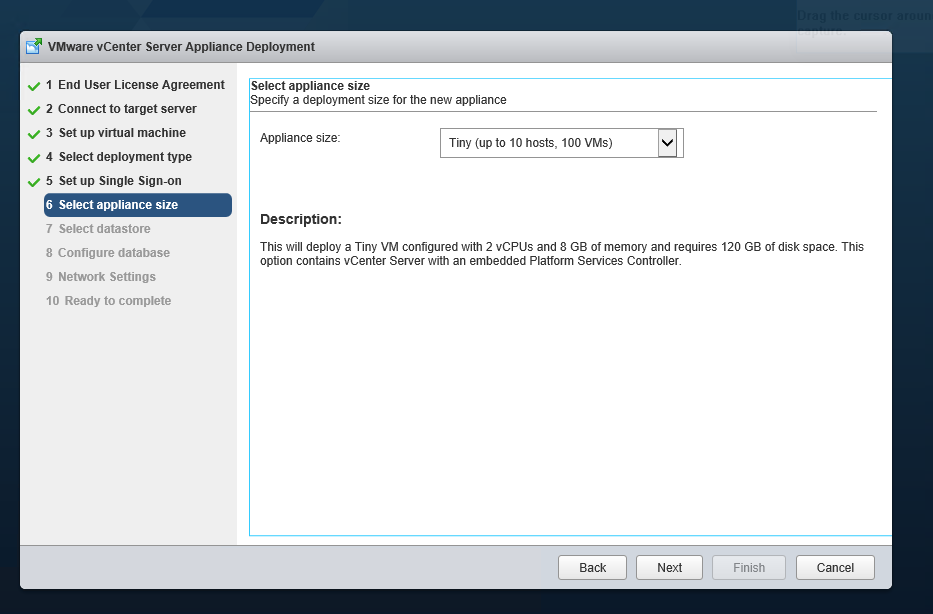Jump to step 4 Select deployment type
The height and width of the screenshot is (614, 933).
click(118, 156)
